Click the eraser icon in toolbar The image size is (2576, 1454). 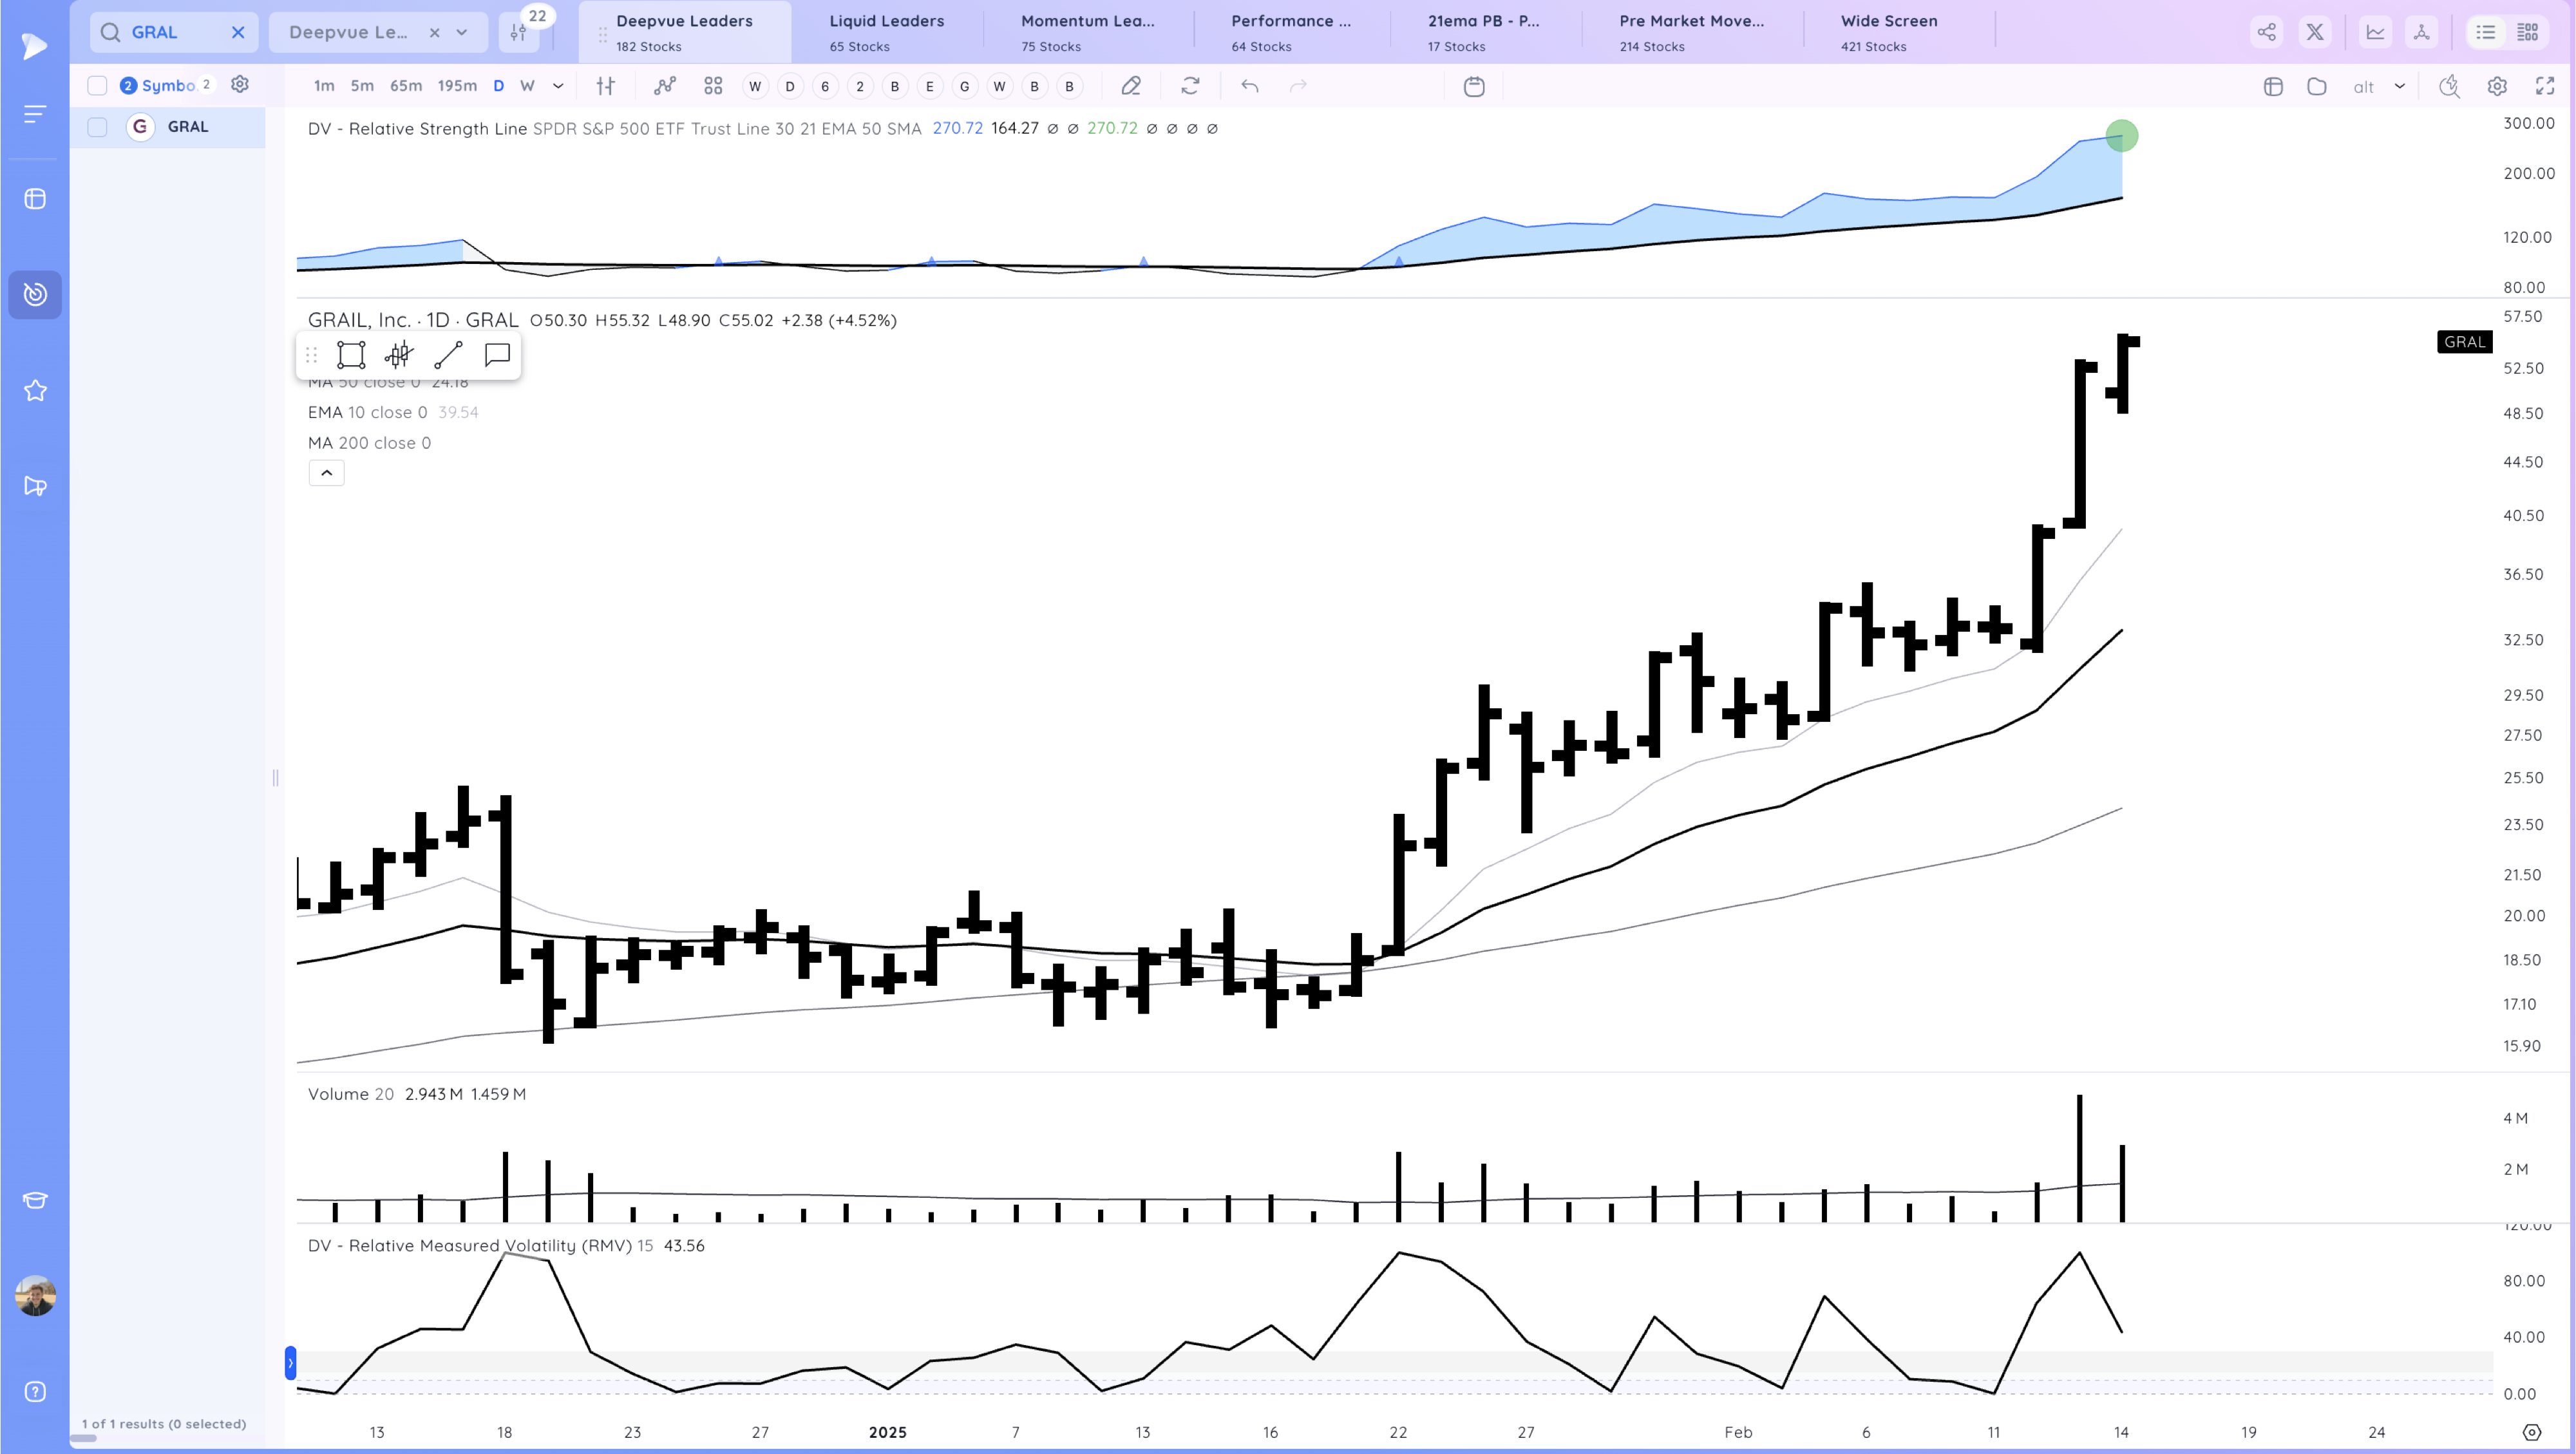[x=1131, y=86]
